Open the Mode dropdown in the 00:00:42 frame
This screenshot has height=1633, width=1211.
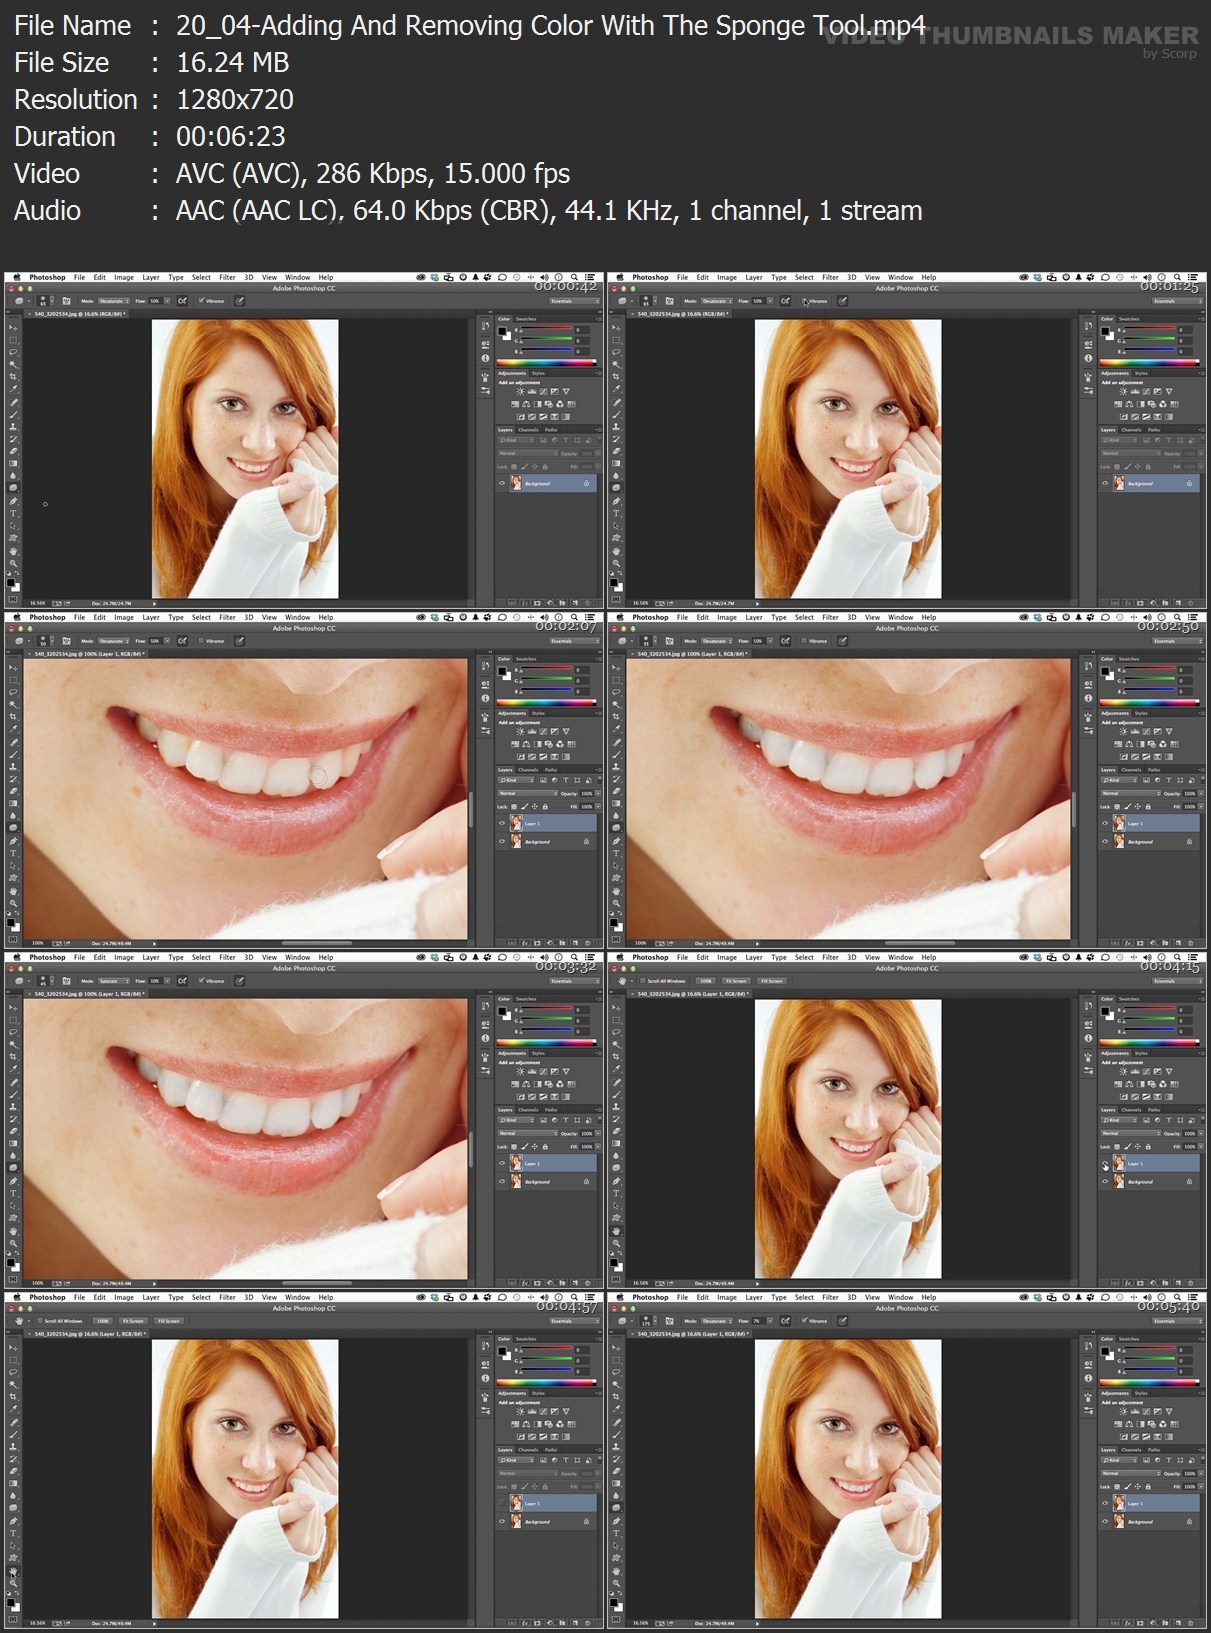click(x=114, y=301)
